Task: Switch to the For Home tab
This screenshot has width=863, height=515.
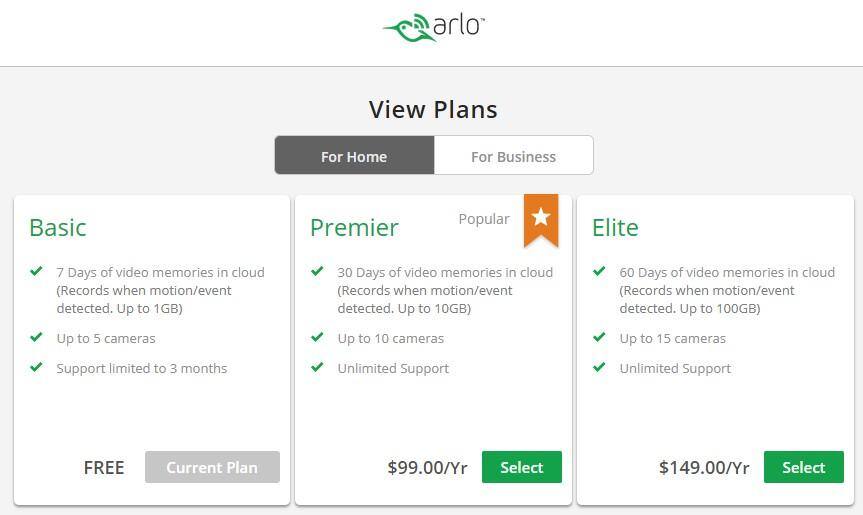Action: coord(354,156)
